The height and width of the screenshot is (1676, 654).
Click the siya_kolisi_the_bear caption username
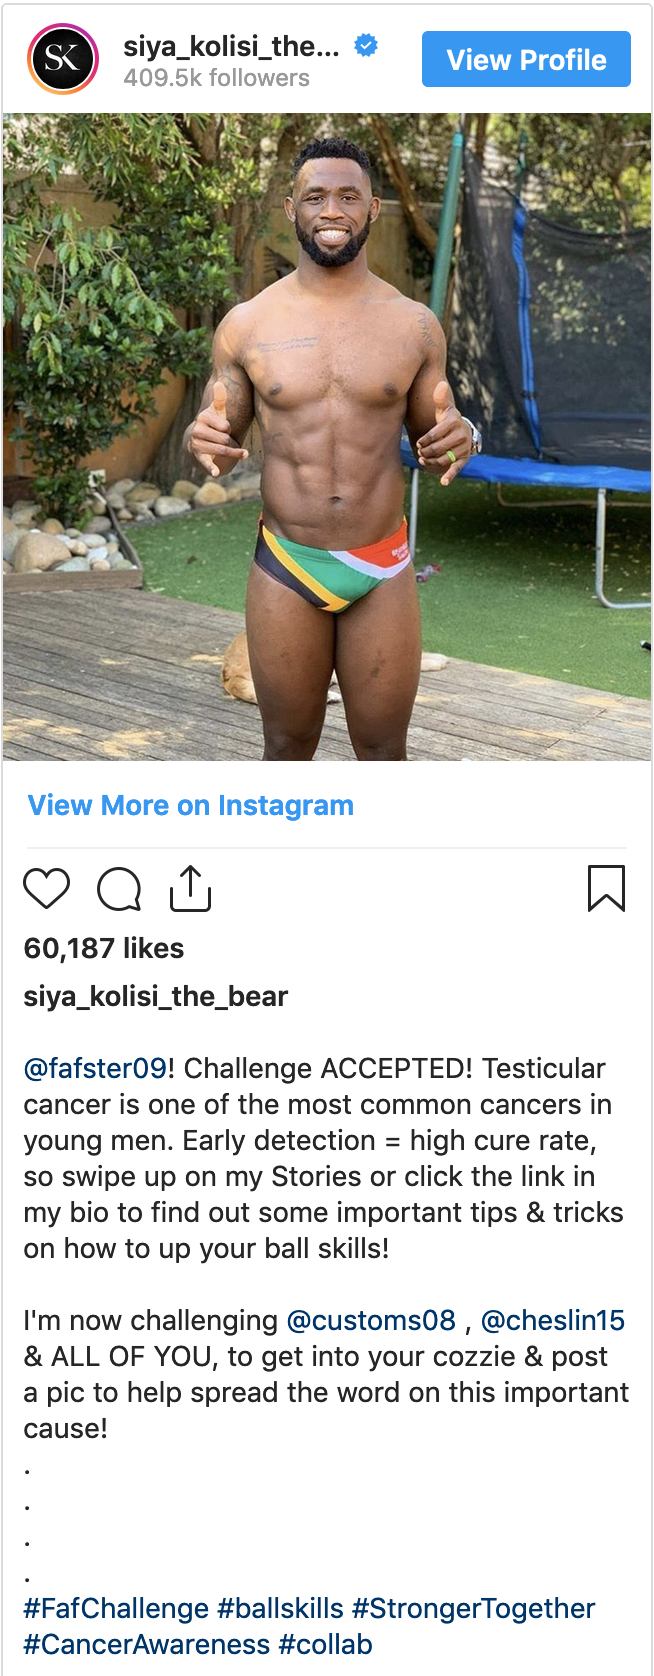[156, 996]
